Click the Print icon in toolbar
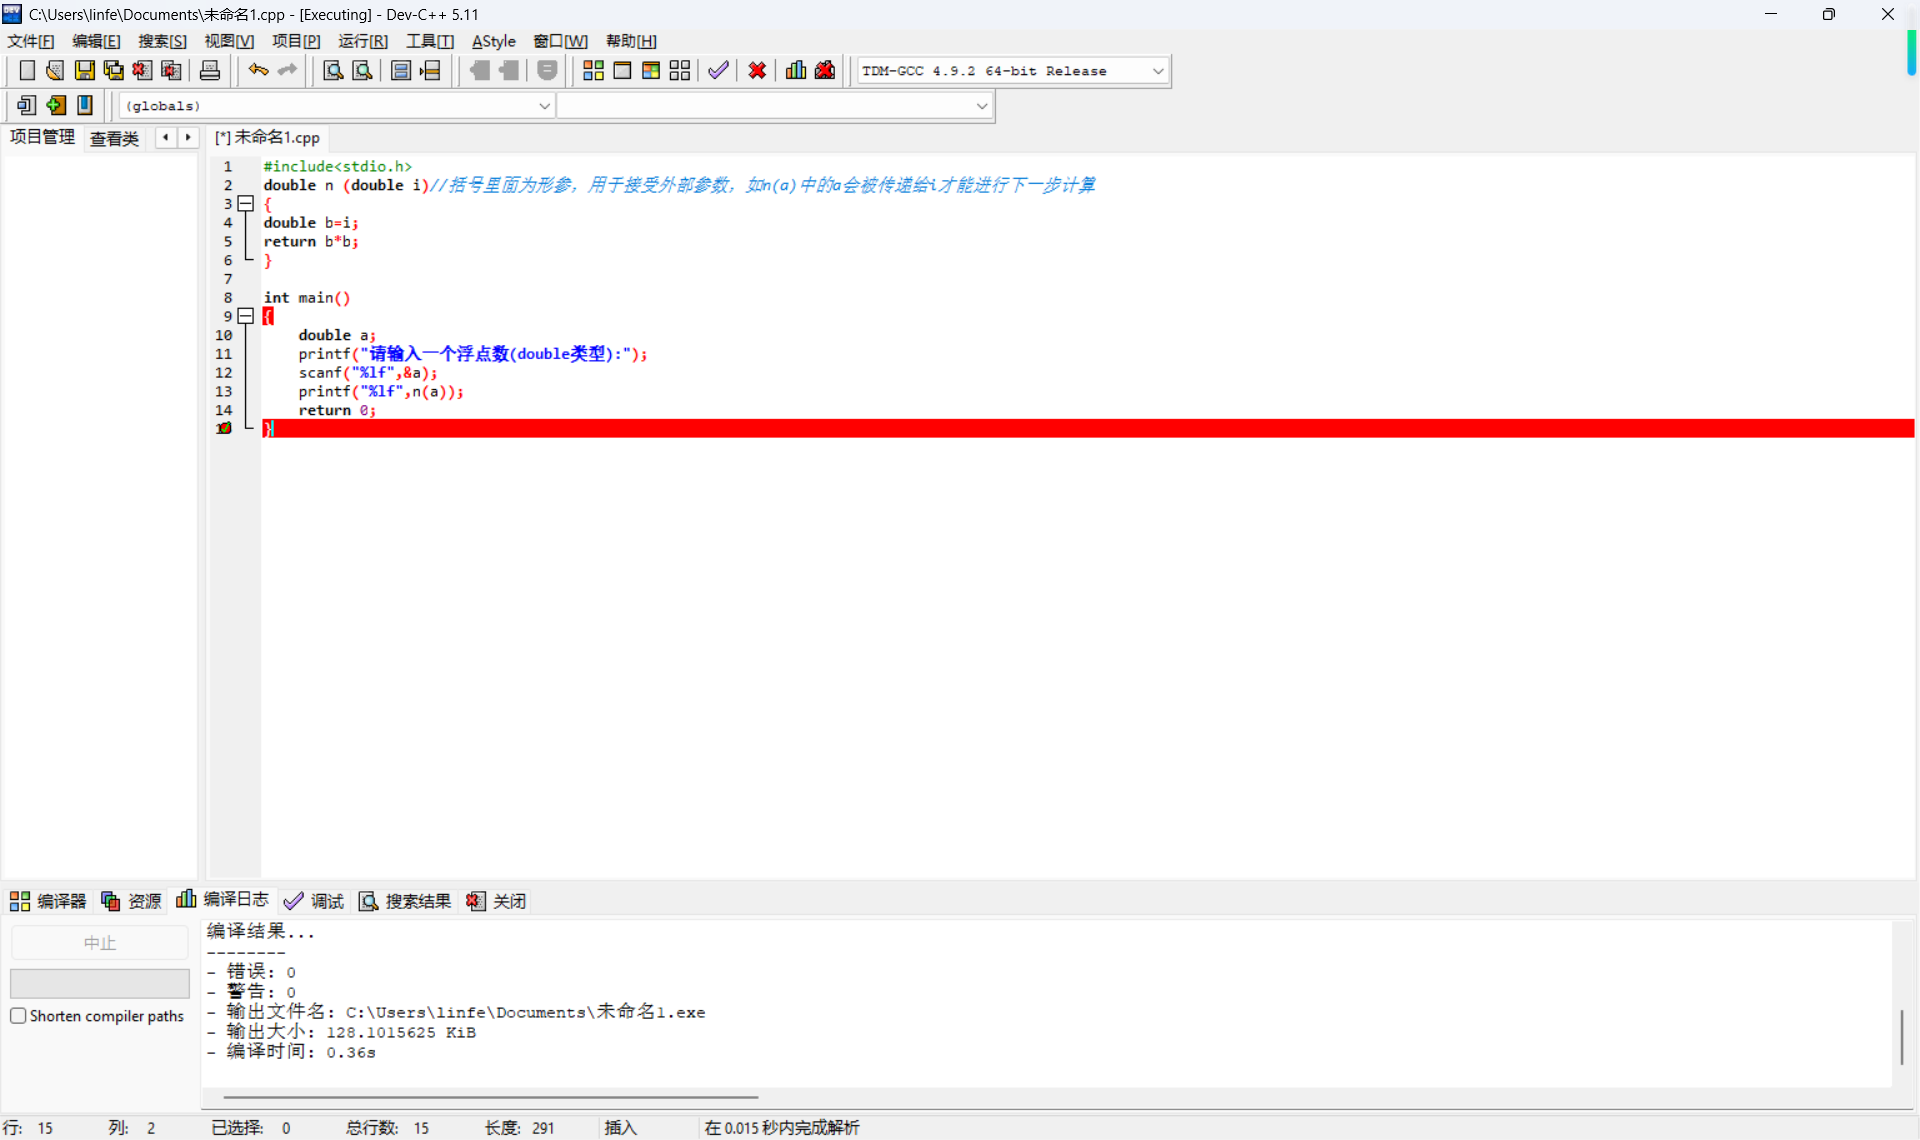 coord(210,70)
